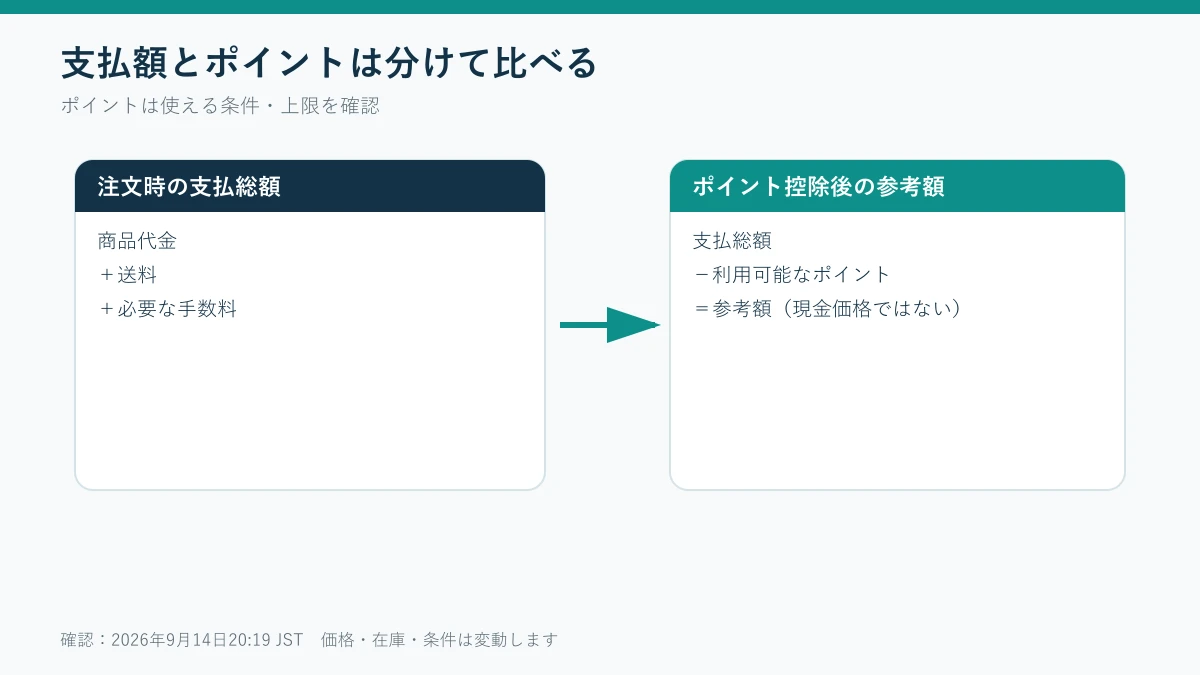
Task: Click the line ＋必要な手数料
Action: pos(167,309)
